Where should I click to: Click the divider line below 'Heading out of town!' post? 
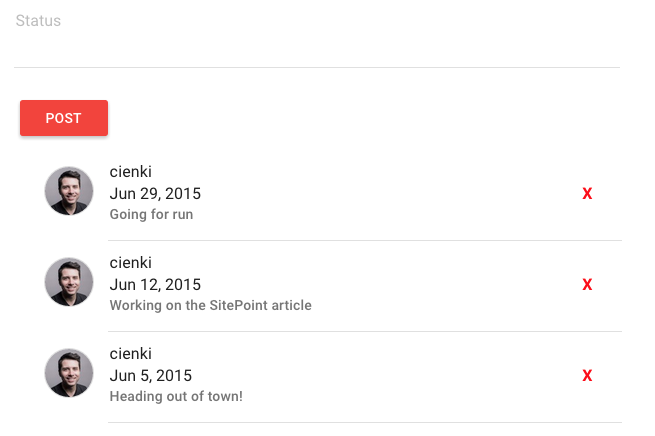point(365,423)
